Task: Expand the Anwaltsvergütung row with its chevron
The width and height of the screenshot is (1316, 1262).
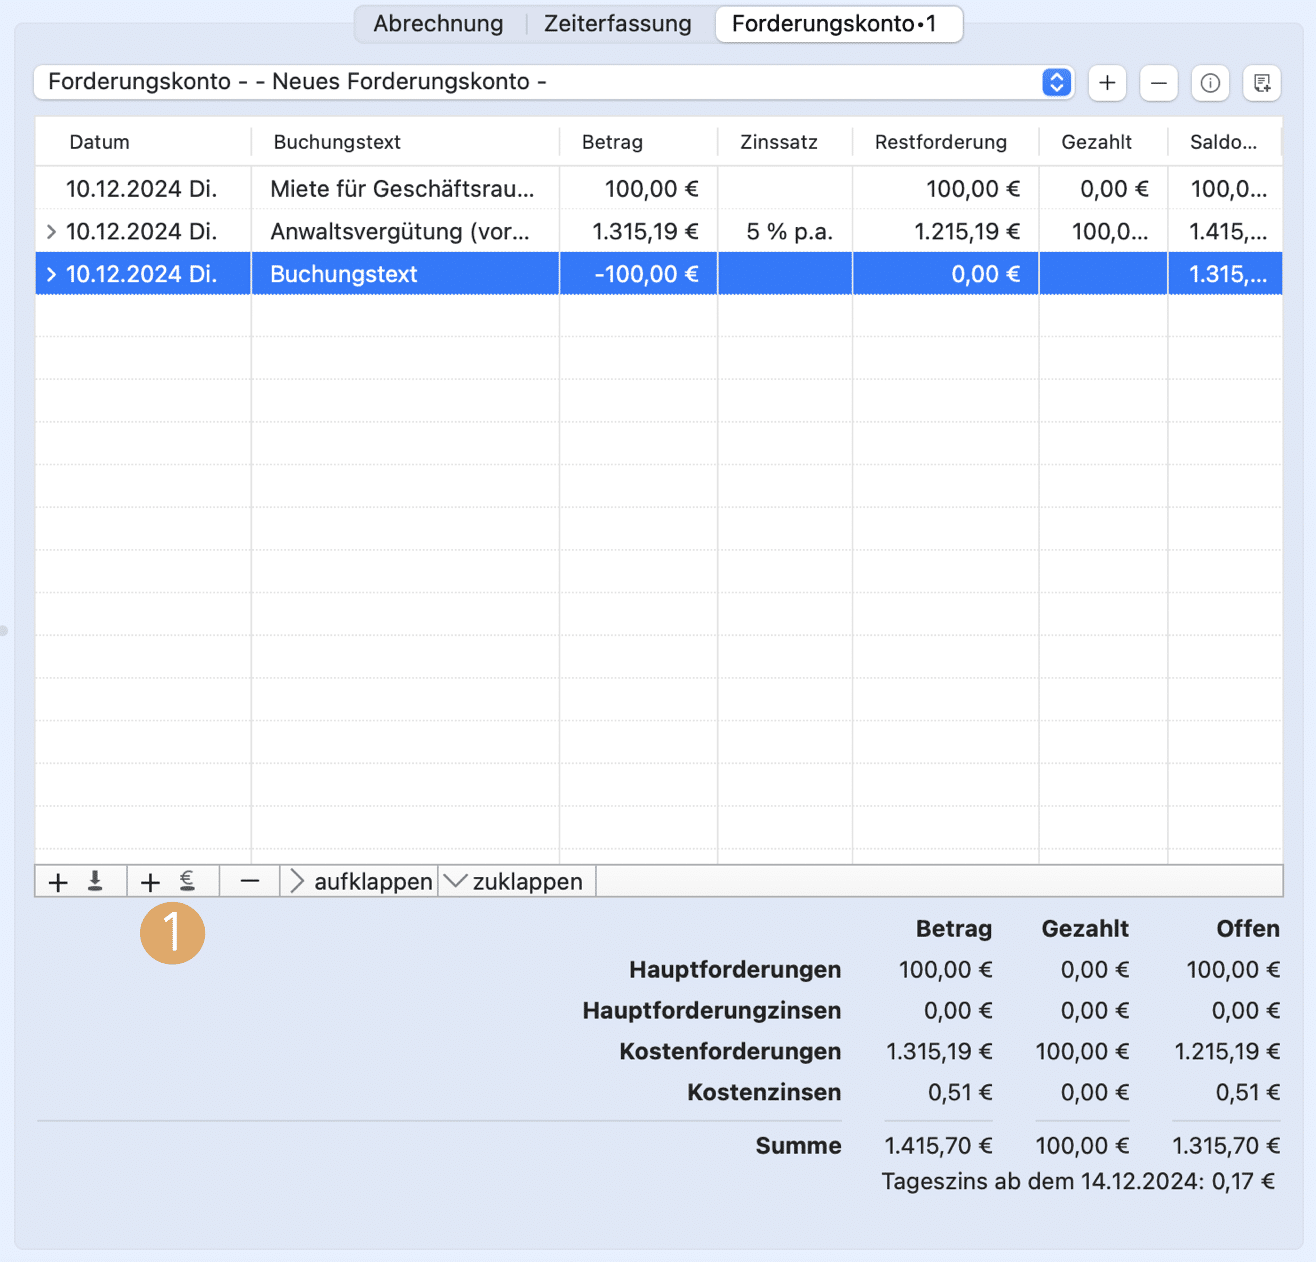Action: pyautogui.click(x=51, y=232)
